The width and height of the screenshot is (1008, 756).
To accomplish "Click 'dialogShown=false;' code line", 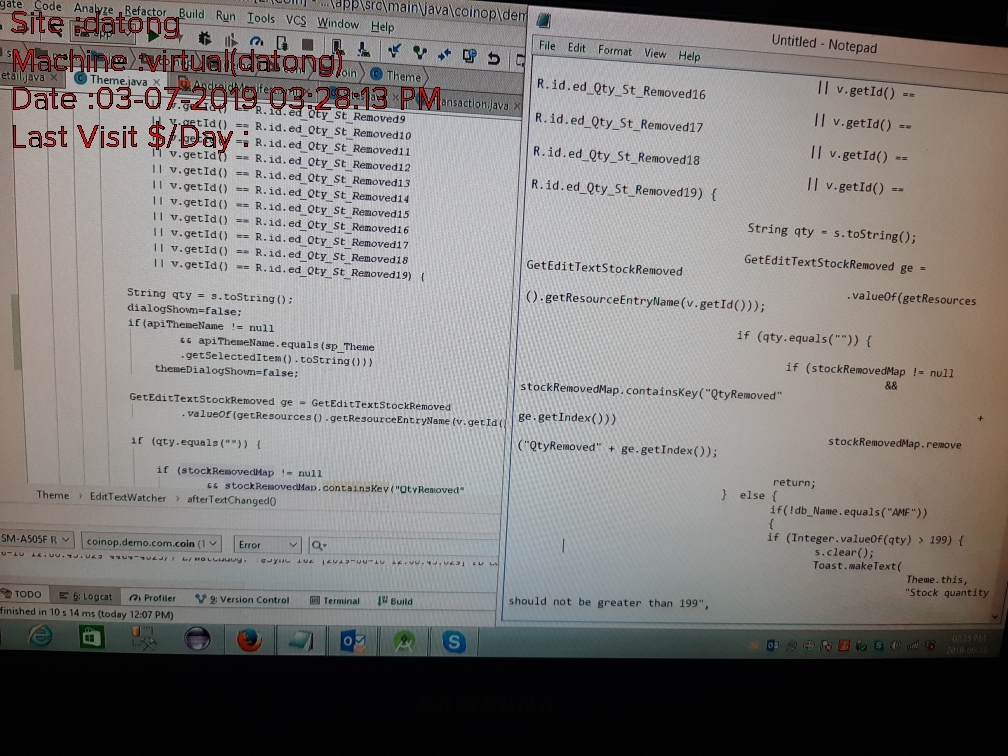I will point(184,311).
